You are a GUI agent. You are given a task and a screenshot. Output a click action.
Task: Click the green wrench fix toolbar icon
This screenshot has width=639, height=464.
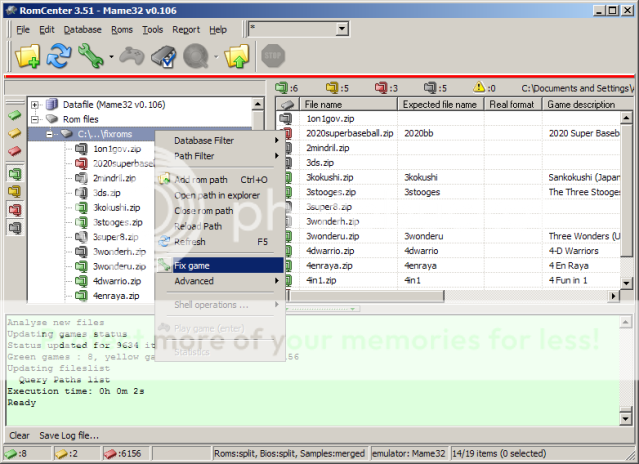pyautogui.click(x=90, y=57)
